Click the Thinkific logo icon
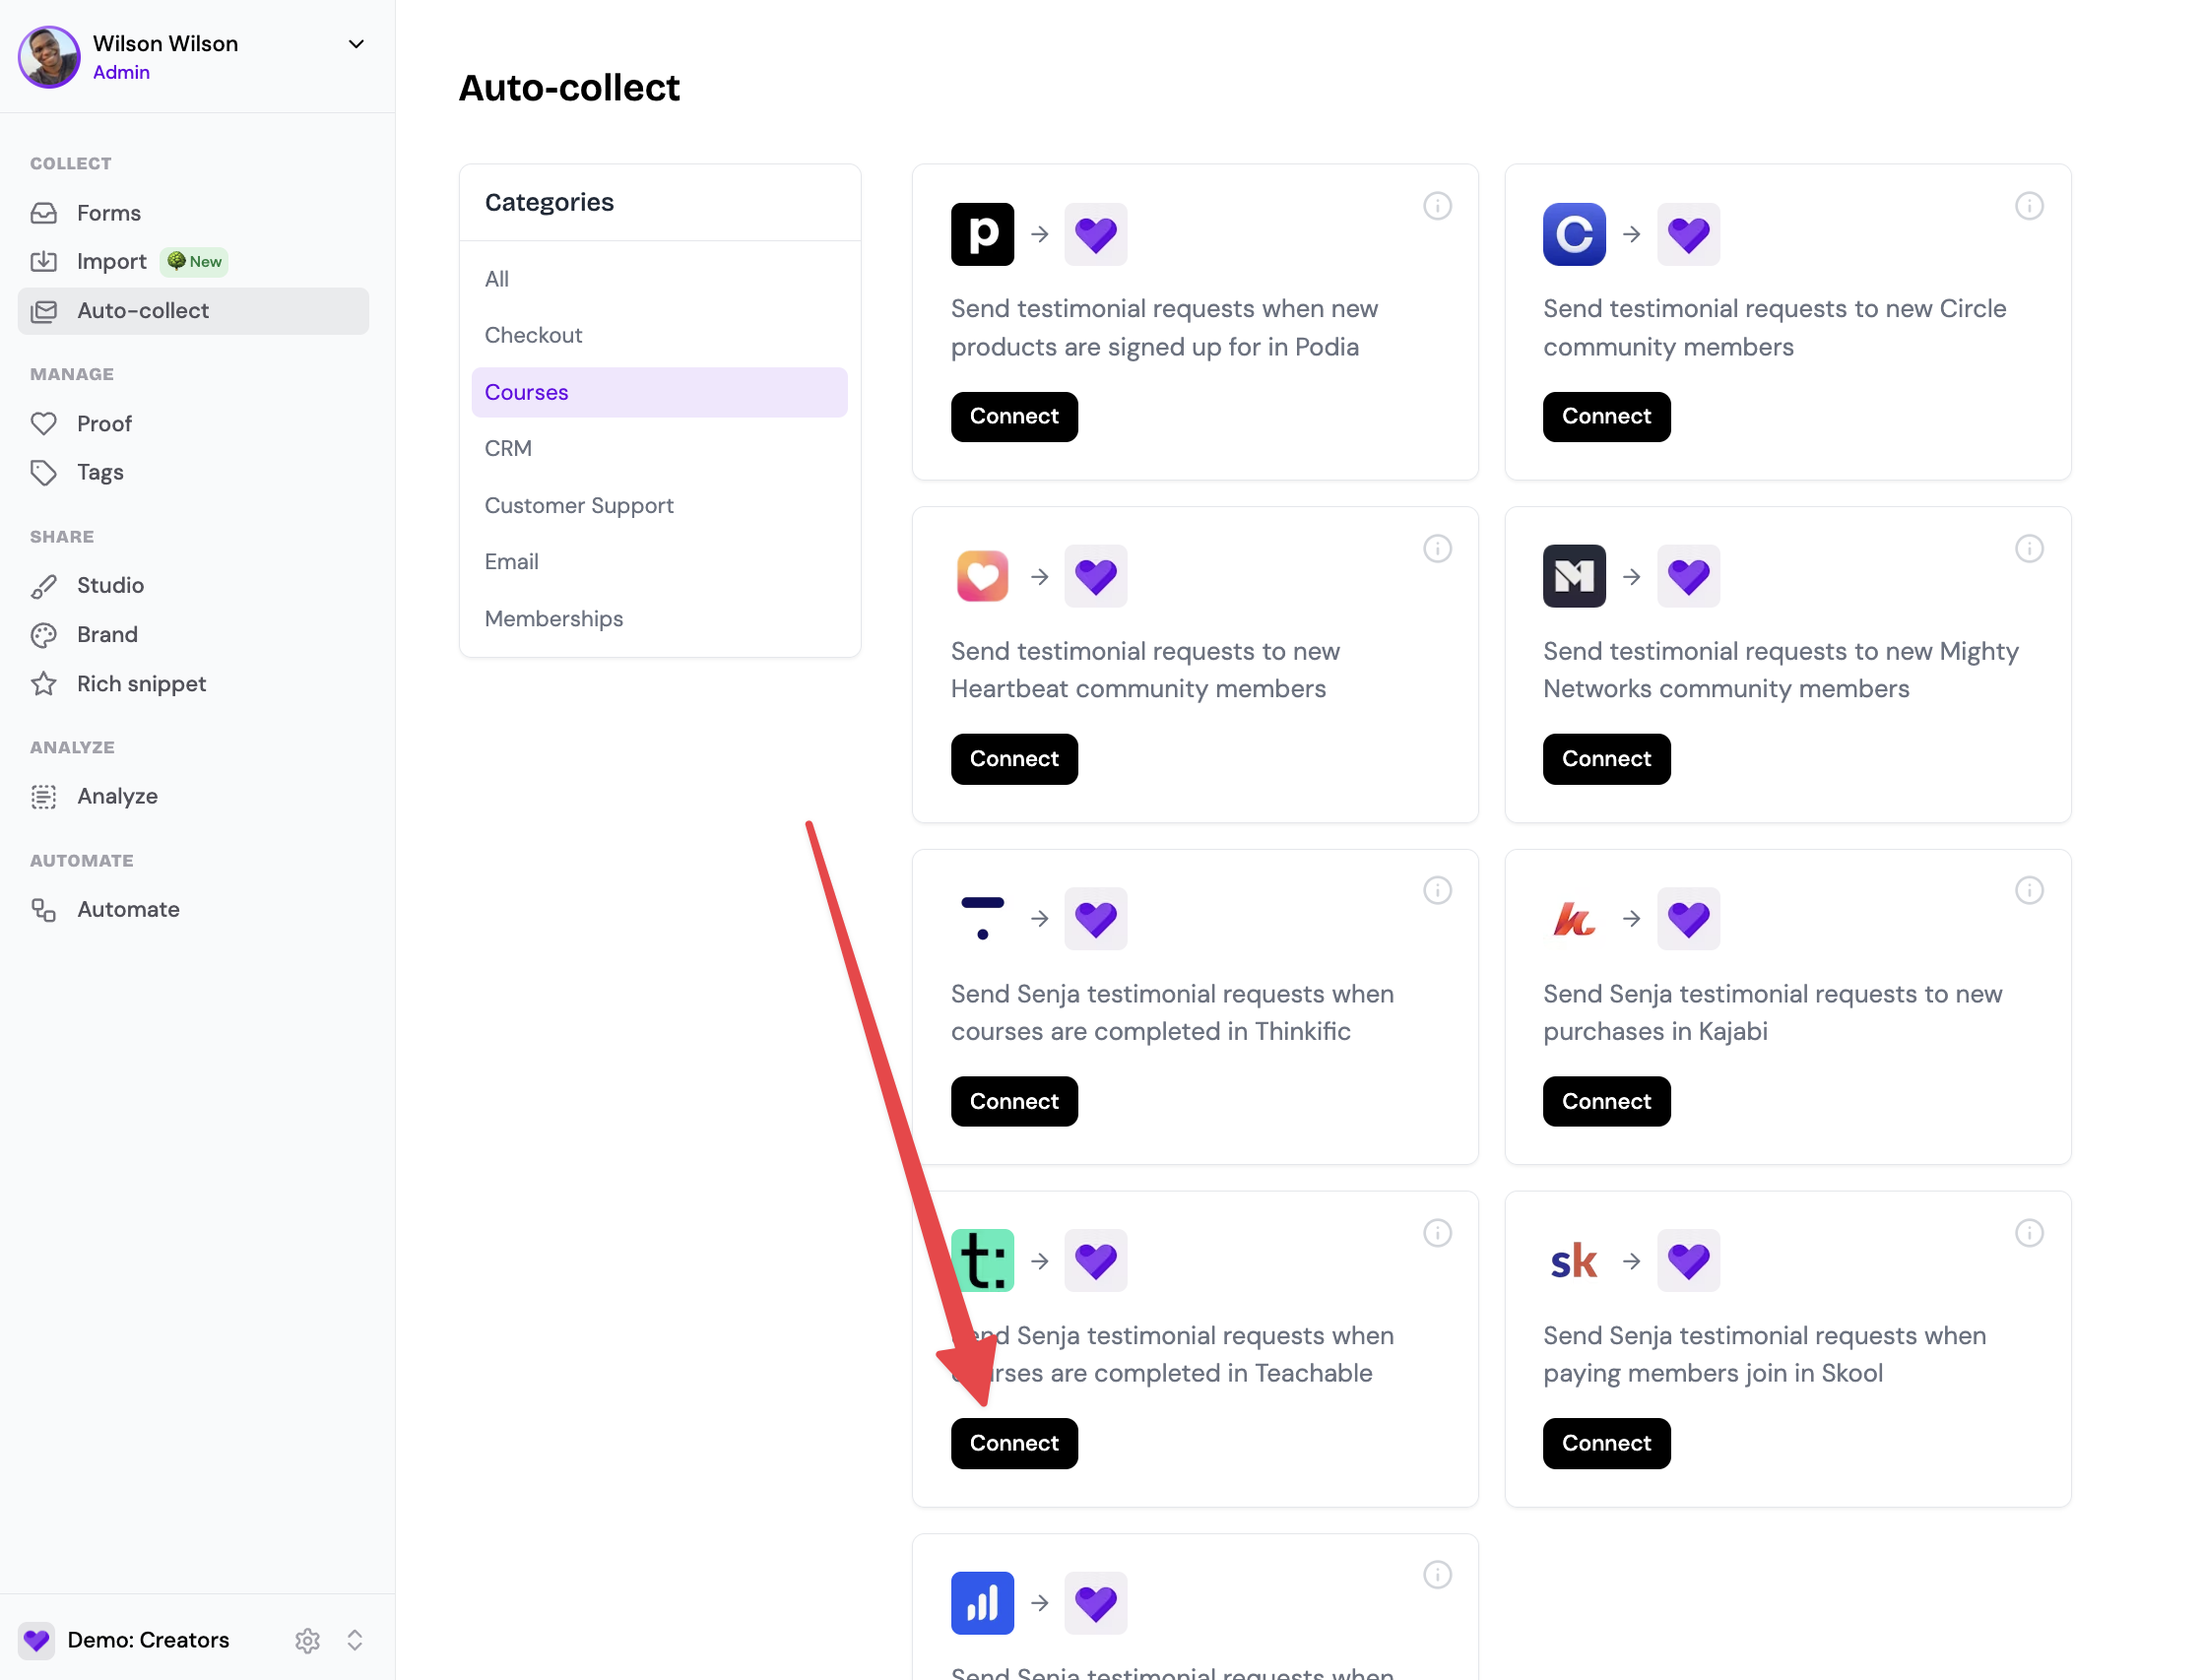This screenshot has height=1680, width=2204. pyautogui.click(x=982, y=918)
